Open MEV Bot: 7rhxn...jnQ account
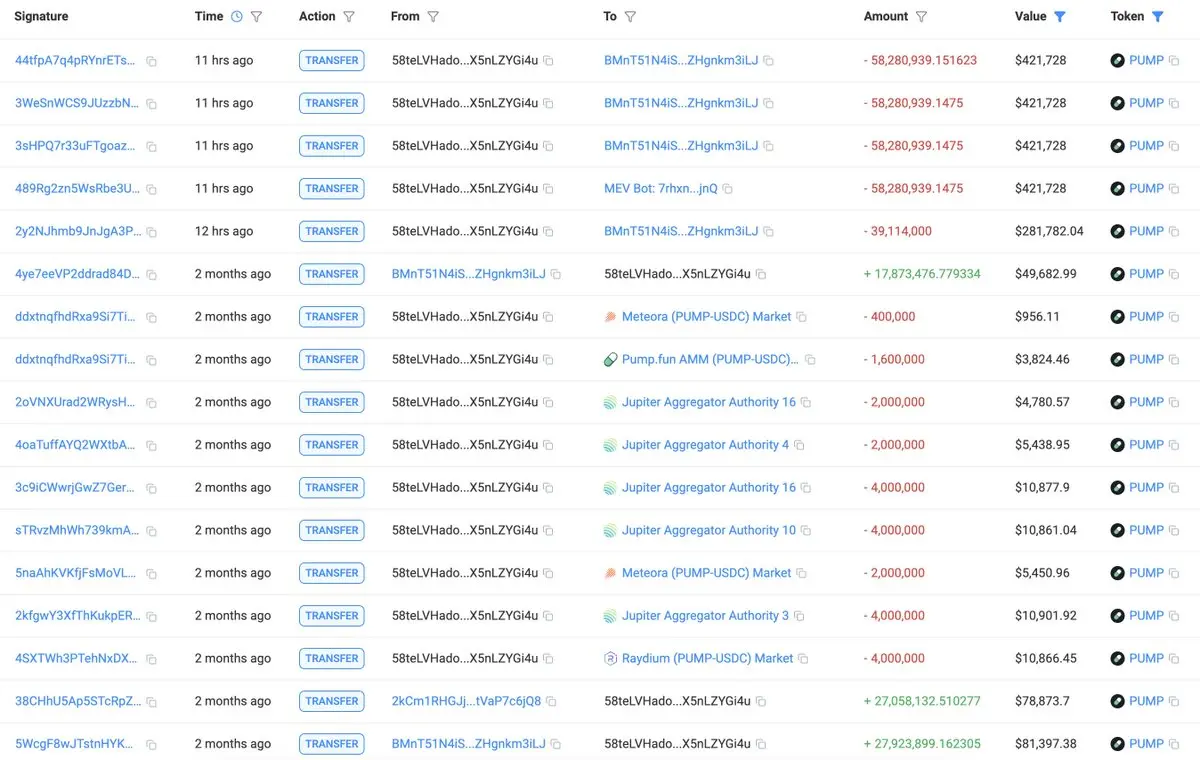The image size is (1200, 760). 661,188
